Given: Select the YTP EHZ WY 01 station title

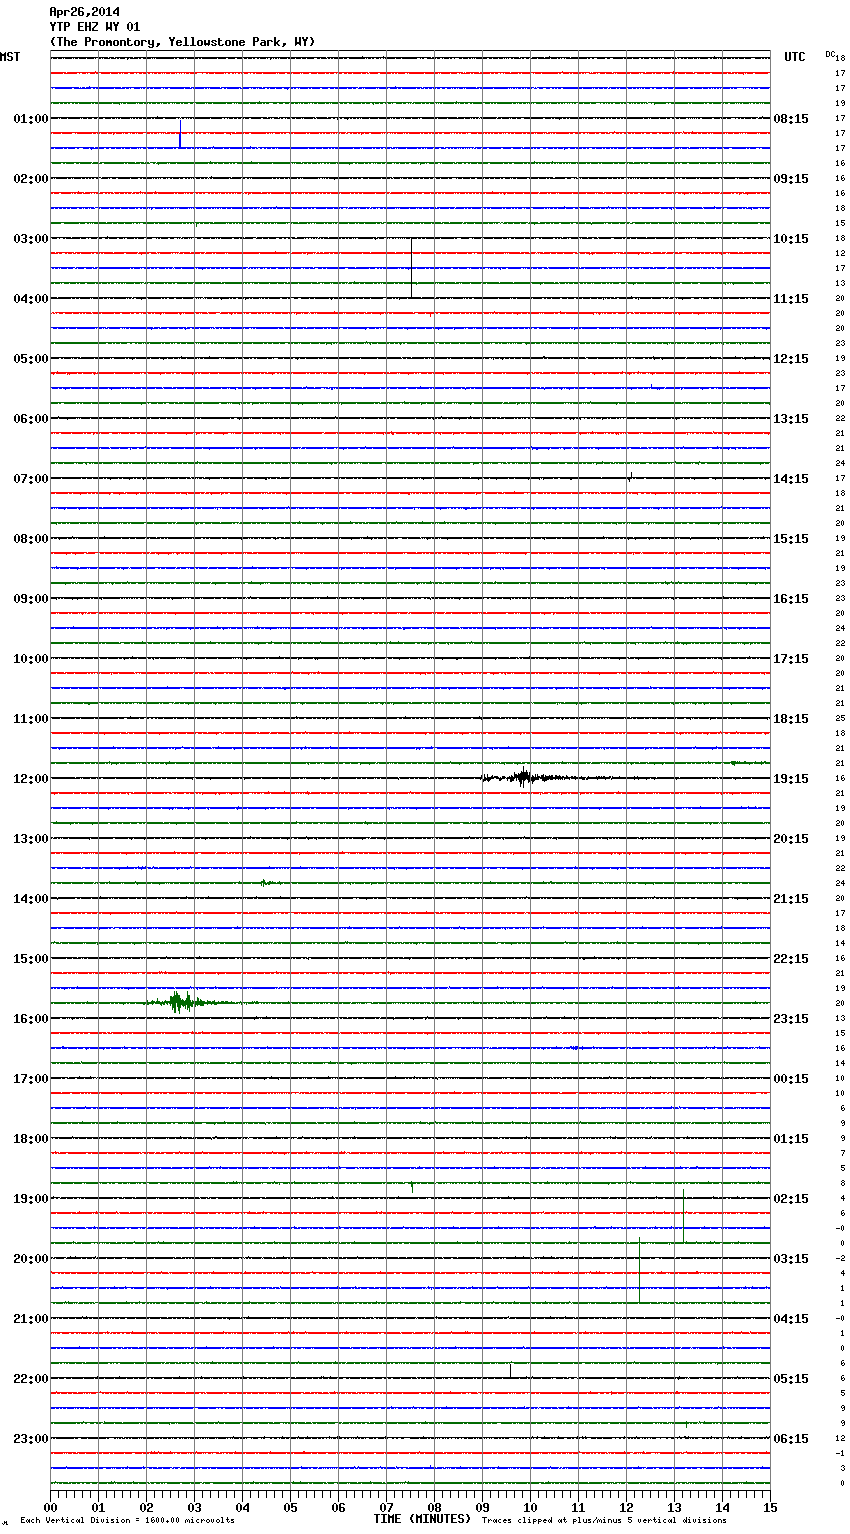Looking at the screenshot, I should click(x=94, y=27).
